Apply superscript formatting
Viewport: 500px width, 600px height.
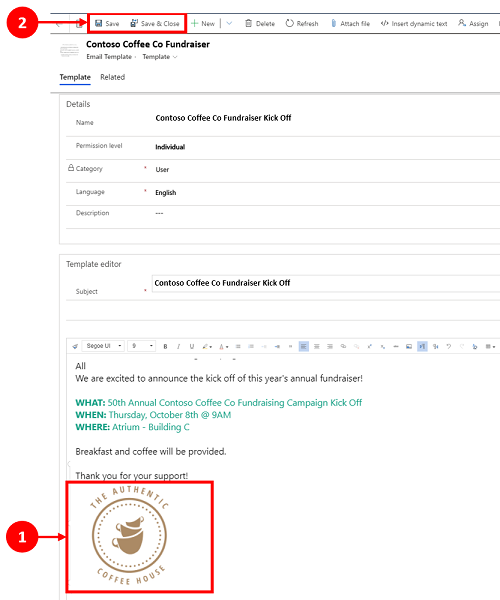coord(370,346)
